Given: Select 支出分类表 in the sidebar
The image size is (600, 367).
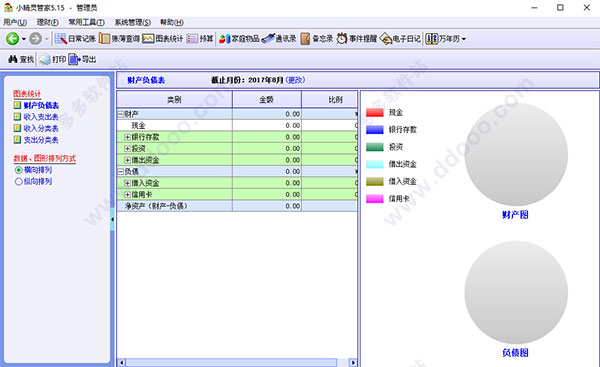Looking at the screenshot, I should (x=41, y=140).
